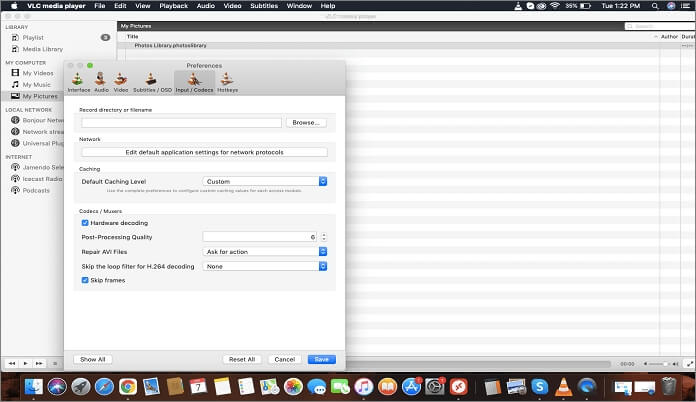The width and height of the screenshot is (696, 402).
Task: Select Subtitles / OSD preferences icon
Action: (152, 82)
